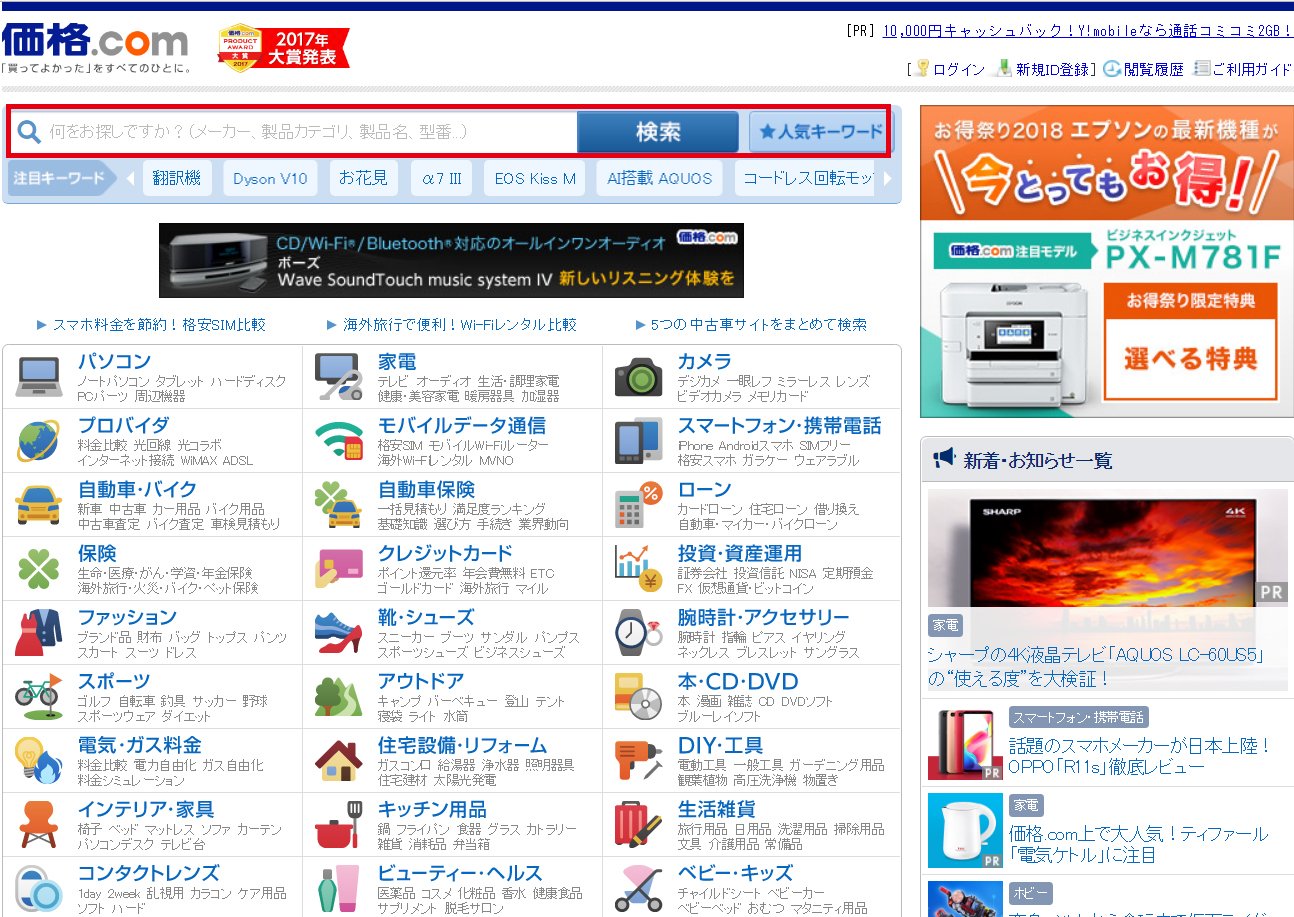This screenshot has width=1294, height=917.
Task: Select the AI搭載 AQUOS keyword tag
Action: tap(660, 178)
